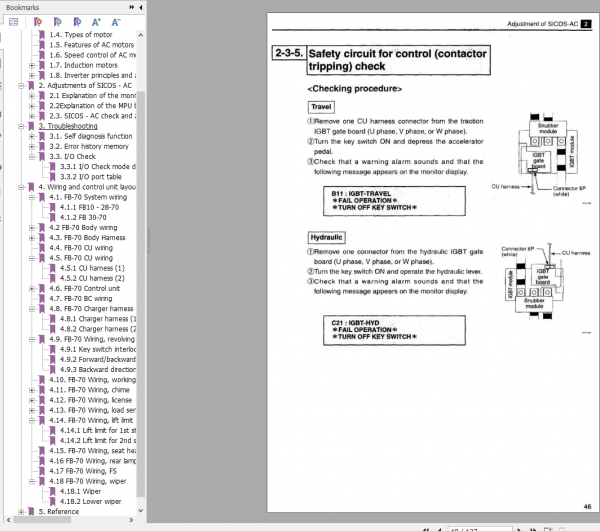600x531 pixels.
Task: Click the bookmarks vertical scrollbar thumb
Action: (x=140, y=294)
